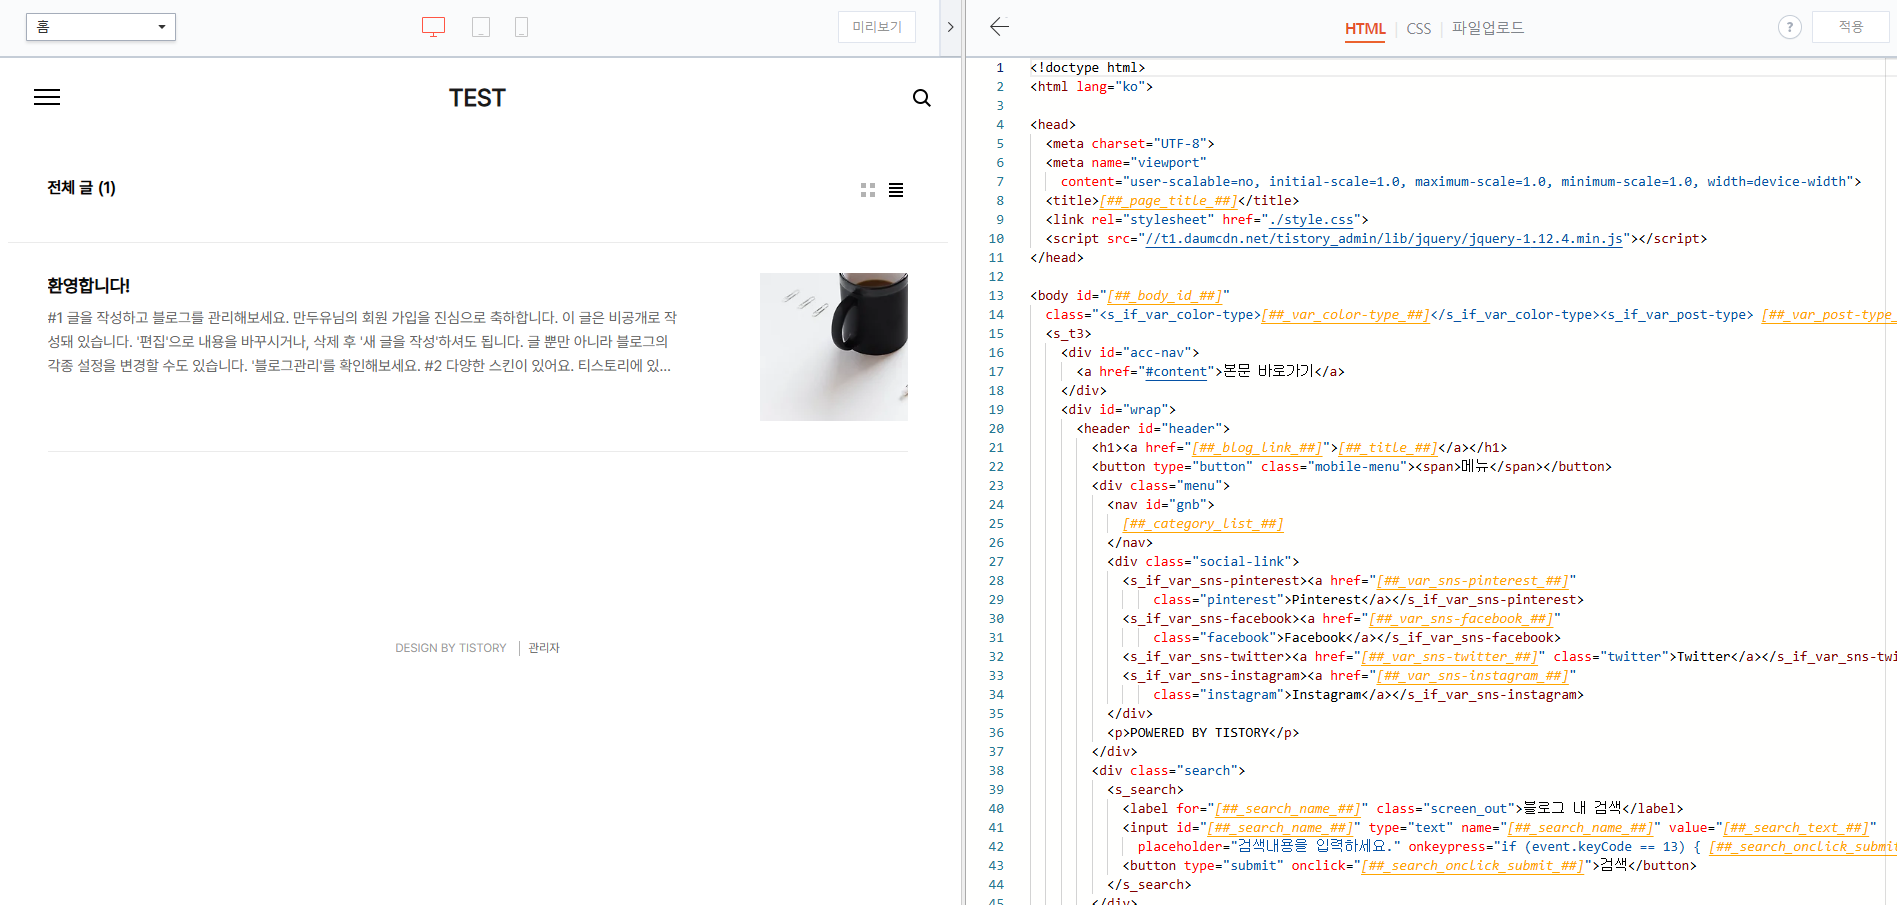1897x905 pixels.
Task: Click the back arrow in editor header
Action: [x=999, y=27]
